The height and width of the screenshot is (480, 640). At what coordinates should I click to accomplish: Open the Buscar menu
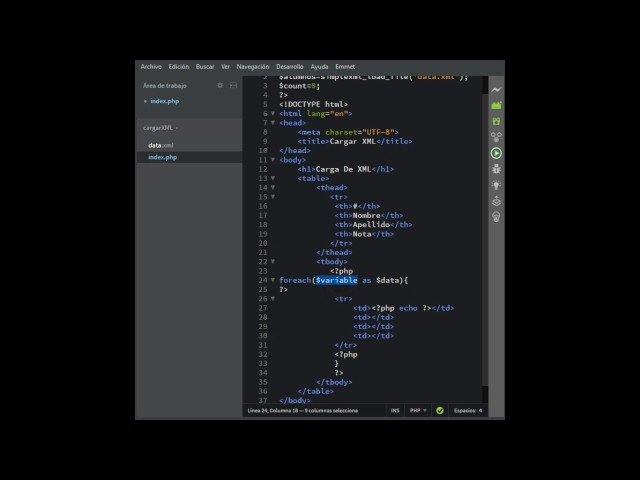[205, 67]
